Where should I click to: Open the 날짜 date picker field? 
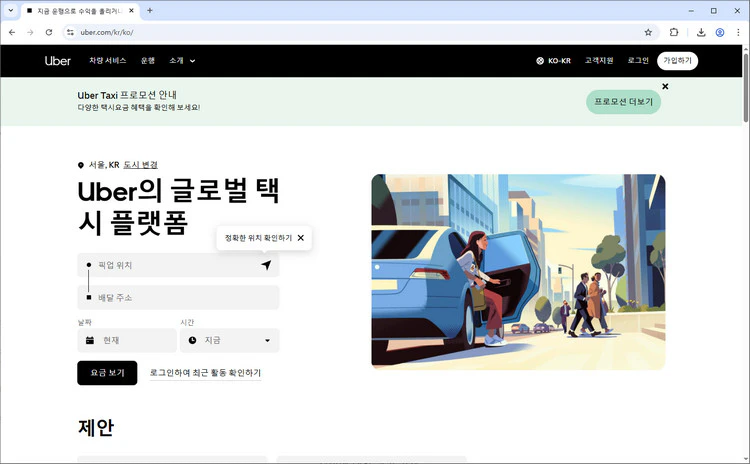[x=127, y=340]
